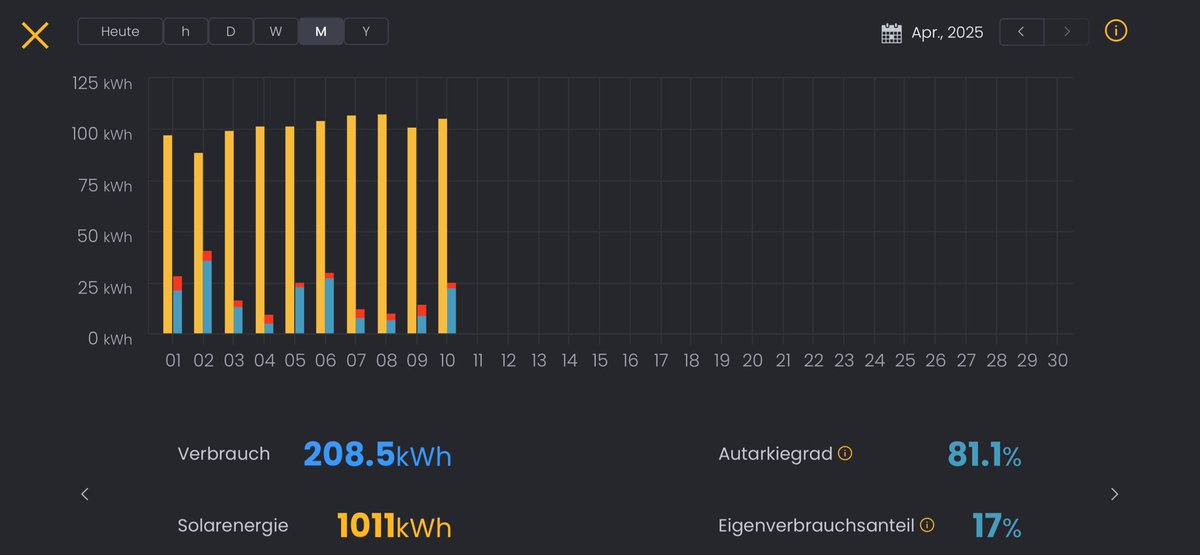Select yellow solar bar for day 01
Screen dimensions: 1200x555
168,235
